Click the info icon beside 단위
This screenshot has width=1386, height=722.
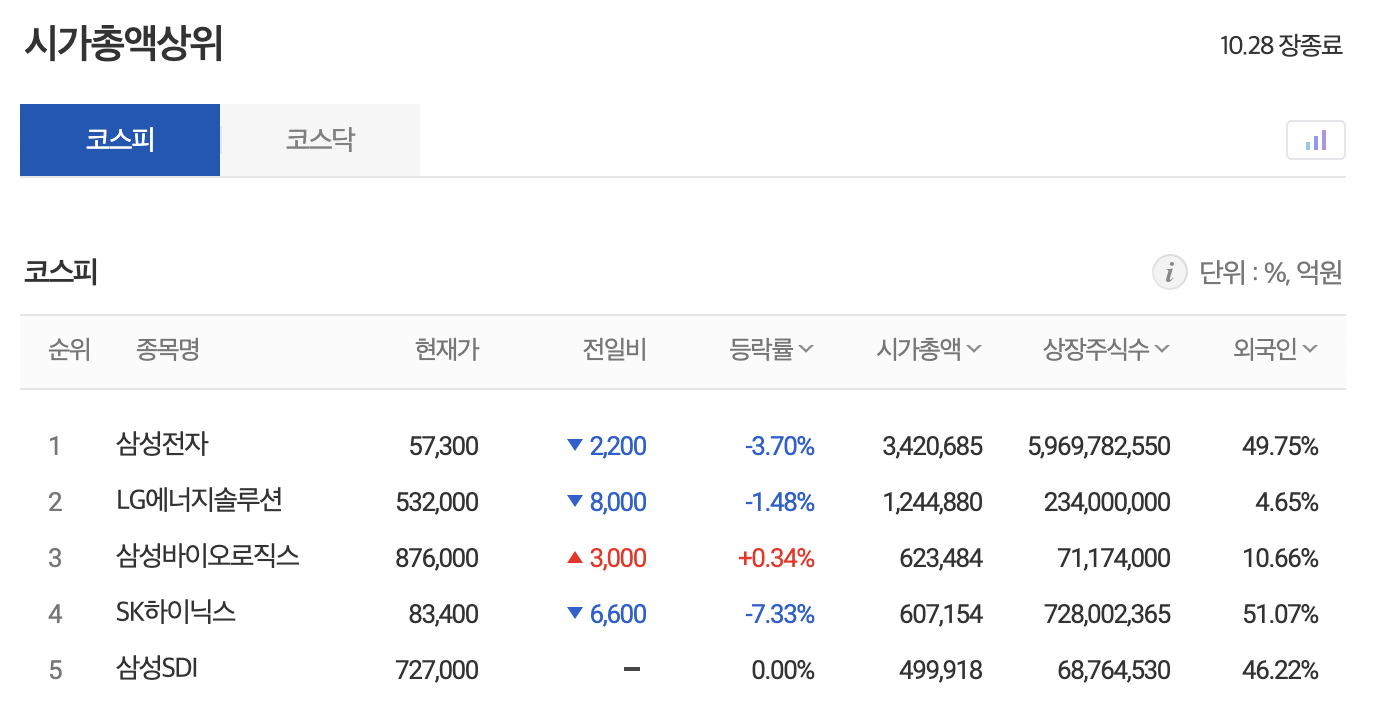click(1169, 272)
